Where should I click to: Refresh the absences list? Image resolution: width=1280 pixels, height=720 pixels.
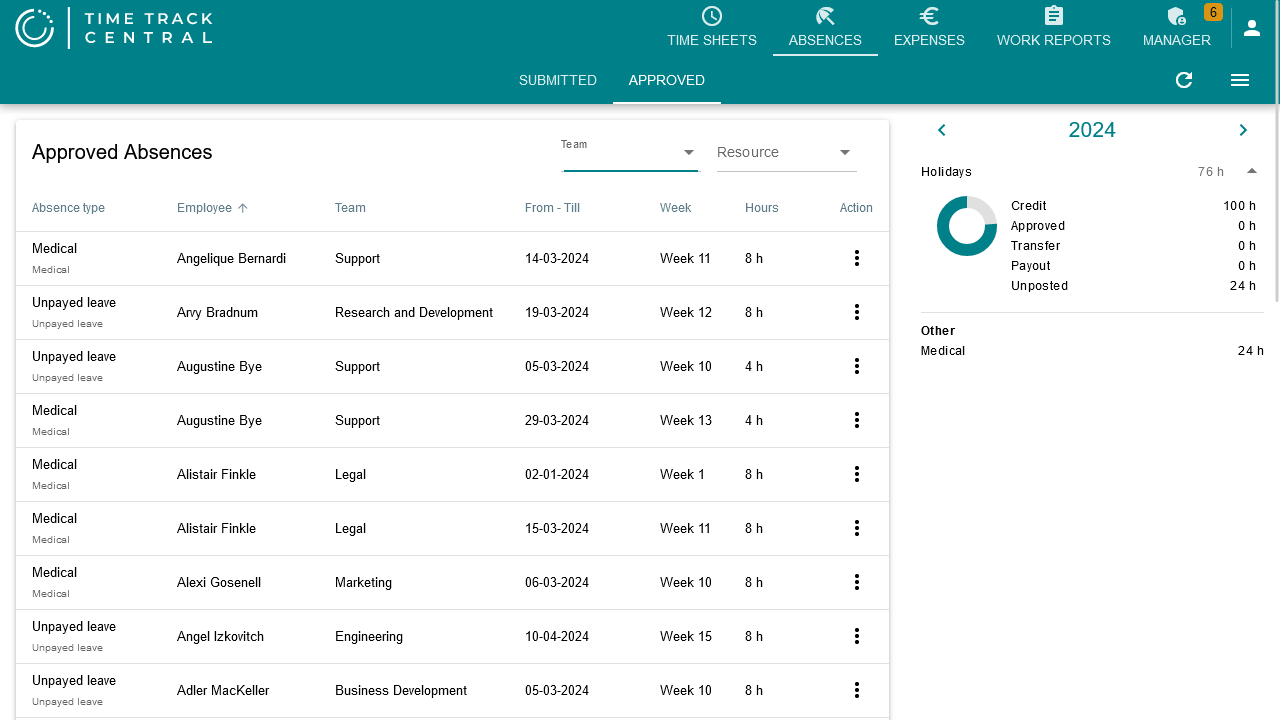[x=1184, y=80]
